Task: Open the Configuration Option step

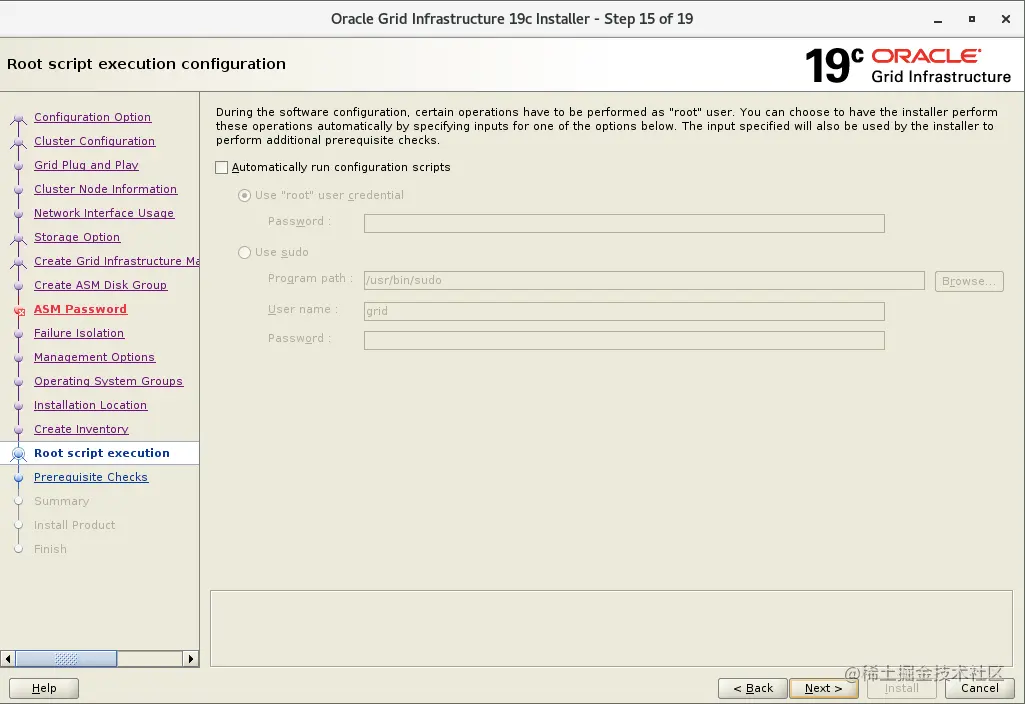Action: (x=92, y=117)
